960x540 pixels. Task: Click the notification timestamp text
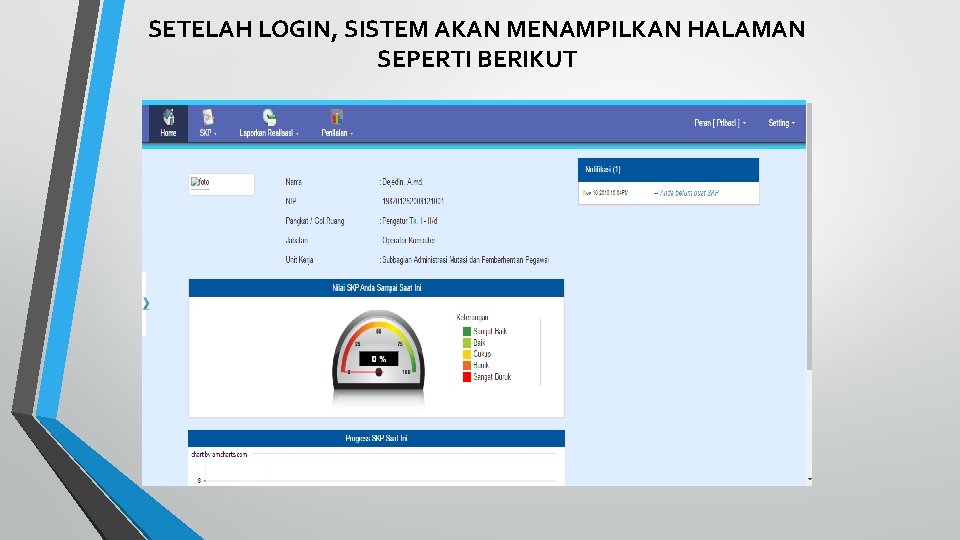tap(605, 193)
